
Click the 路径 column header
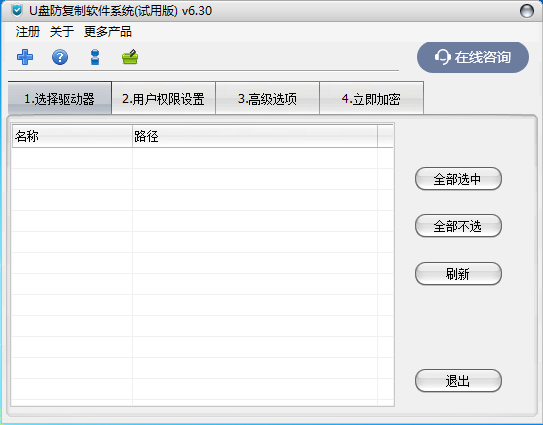255,136
